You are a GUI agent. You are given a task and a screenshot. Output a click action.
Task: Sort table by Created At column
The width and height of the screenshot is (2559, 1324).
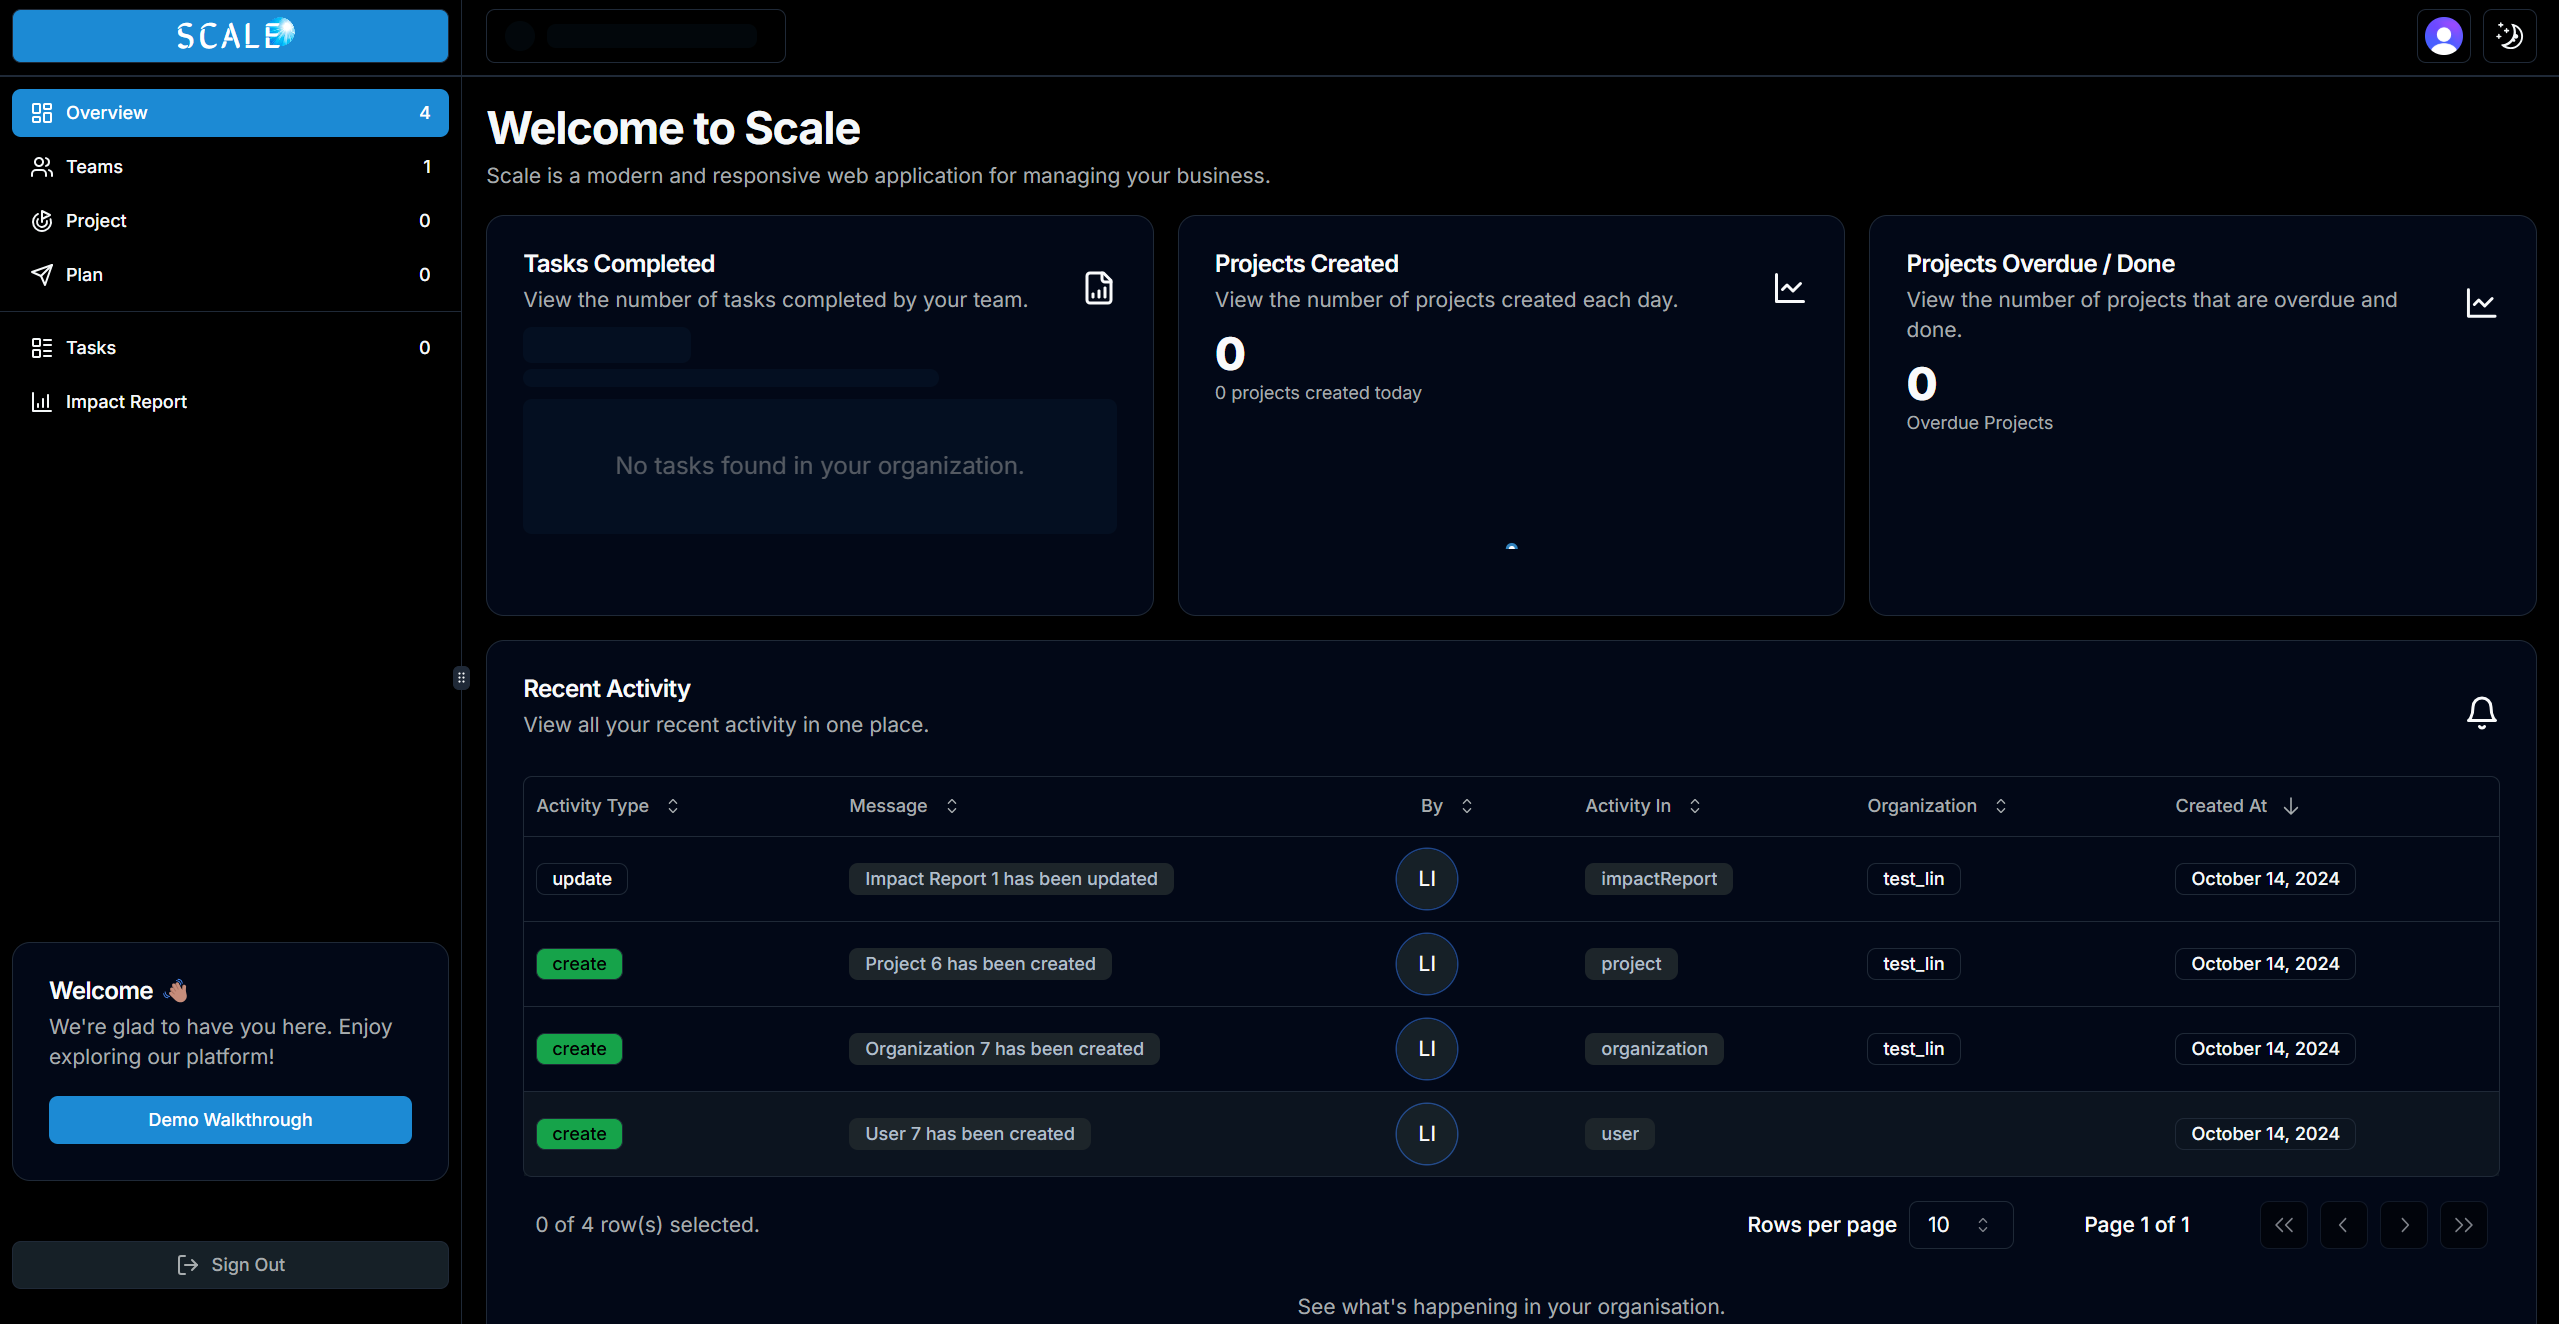click(x=2237, y=806)
